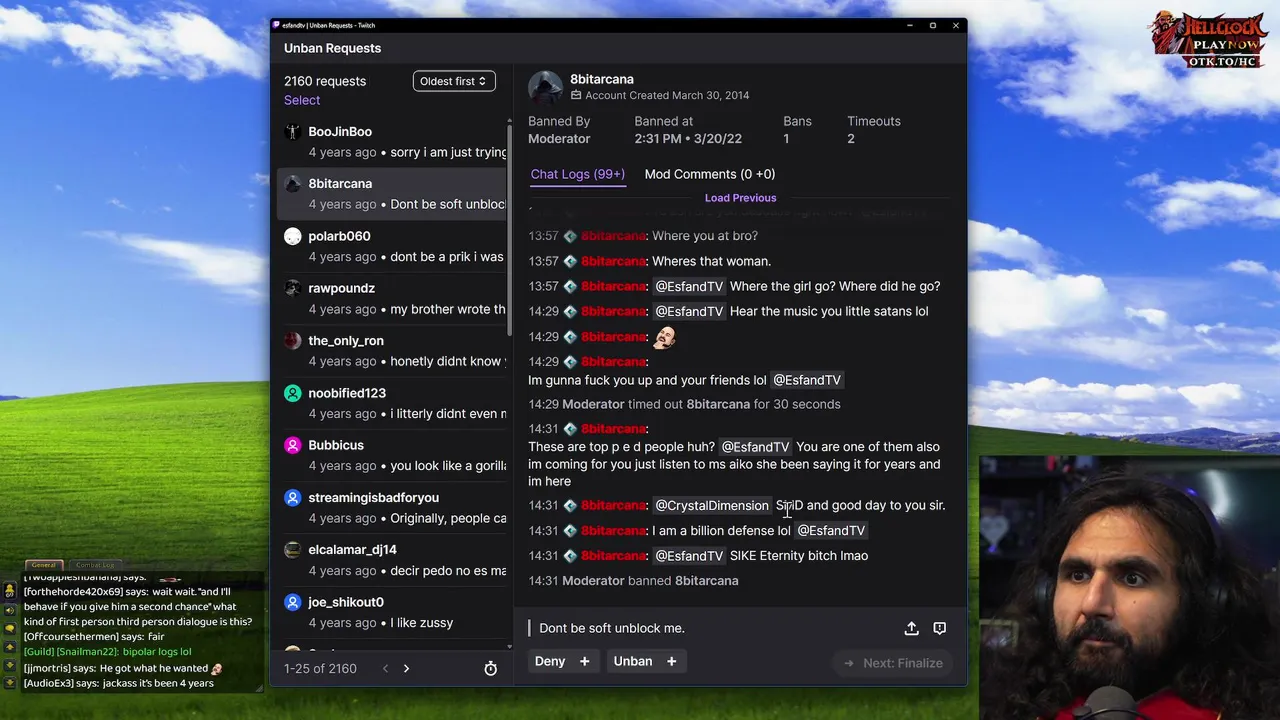Open the Oldest first sort dropdown
The image size is (1280, 720).
[454, 81]
